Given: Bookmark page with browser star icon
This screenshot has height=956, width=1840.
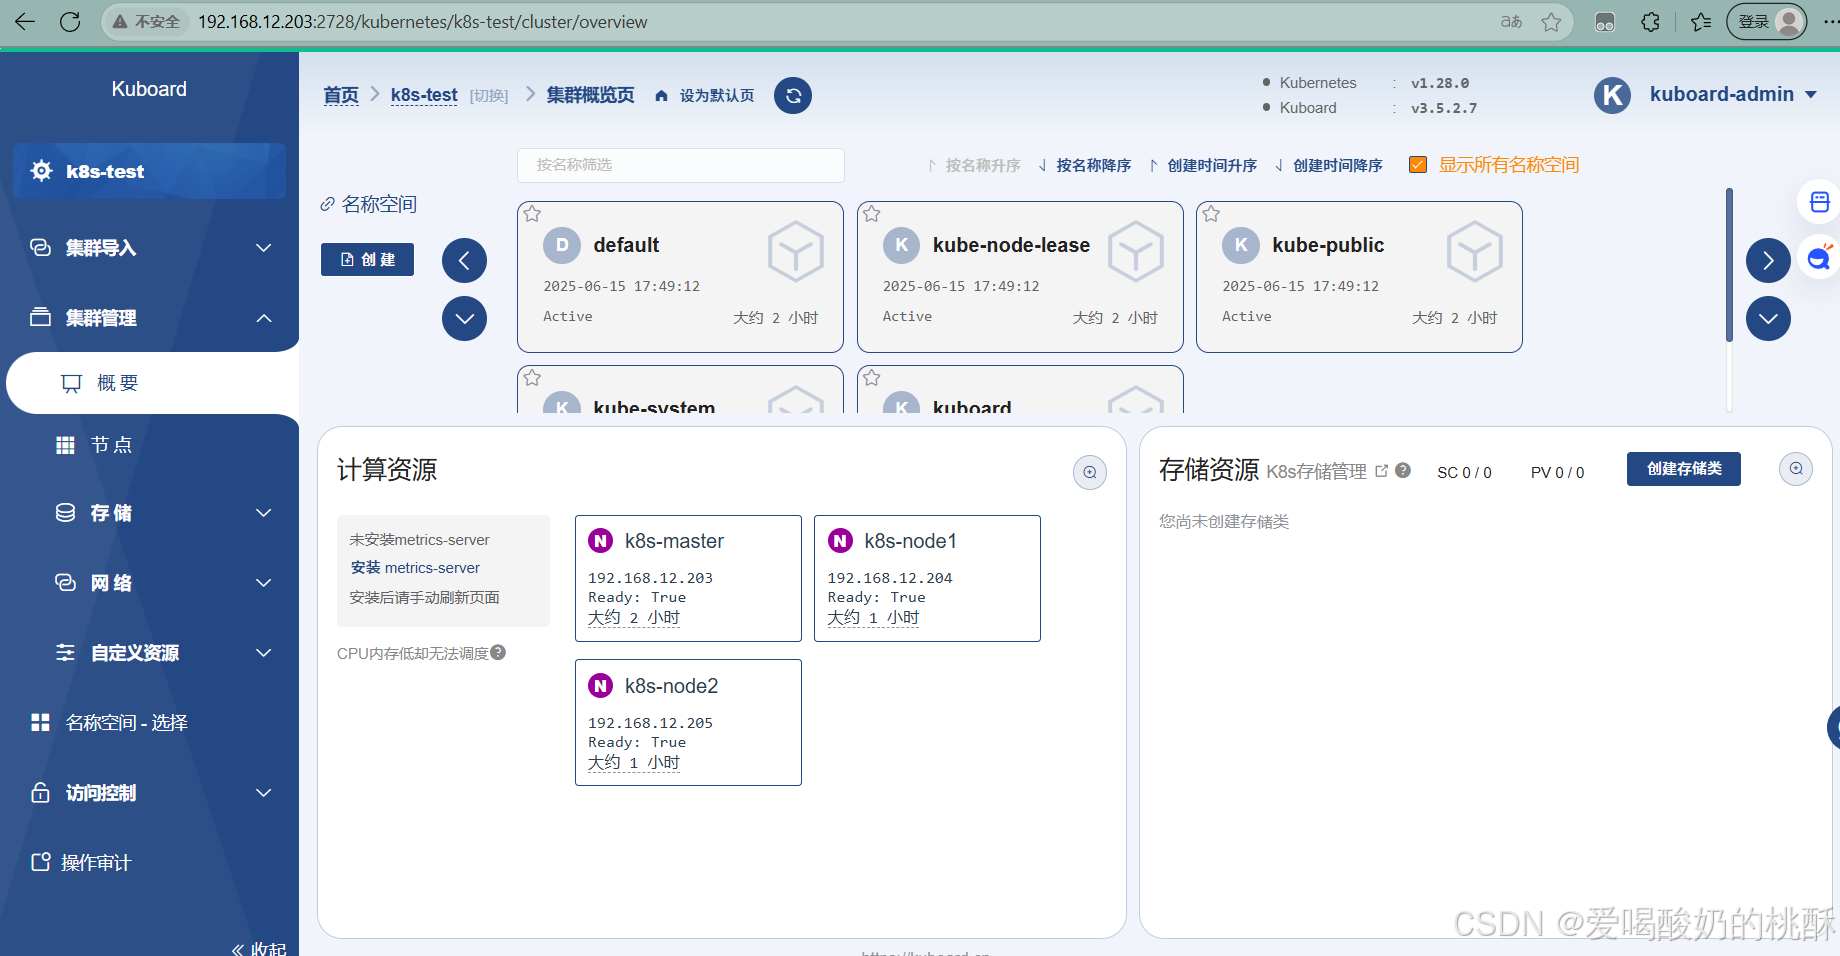Looking at the screenshot, I should point(1551,22).
